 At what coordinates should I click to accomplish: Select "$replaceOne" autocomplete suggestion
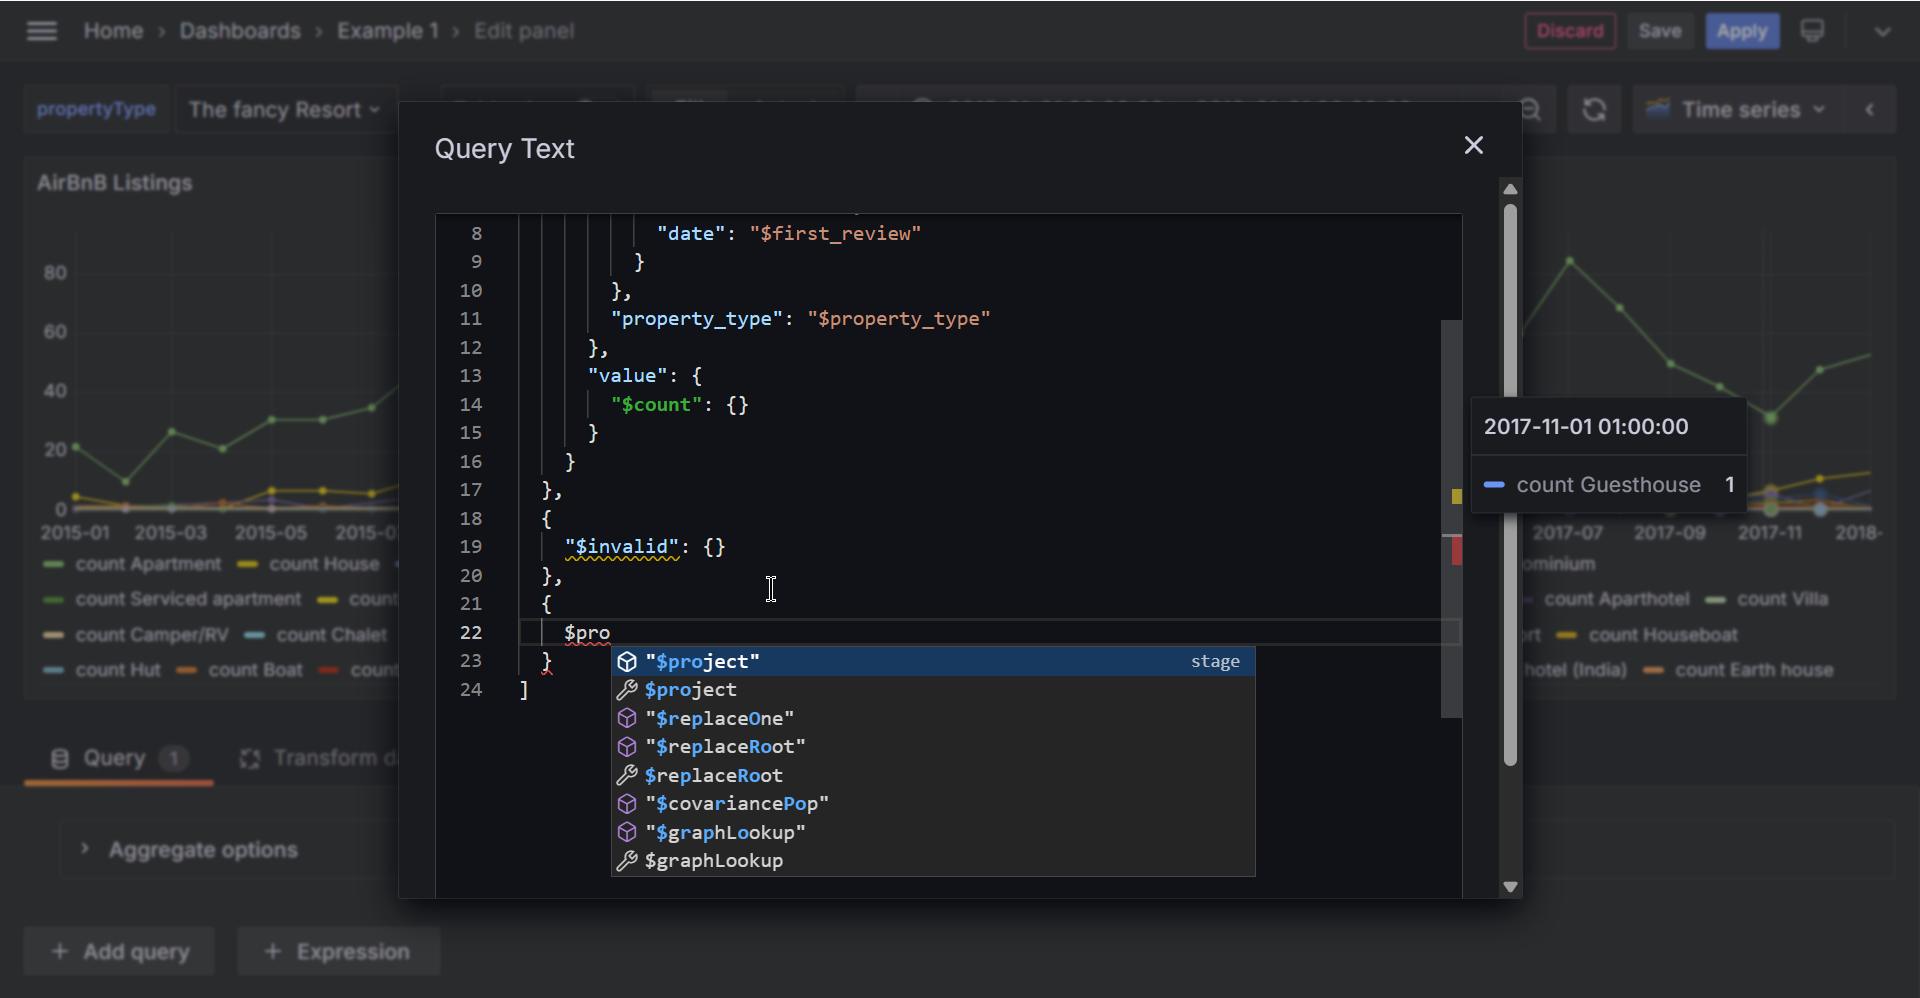point(720,719)
